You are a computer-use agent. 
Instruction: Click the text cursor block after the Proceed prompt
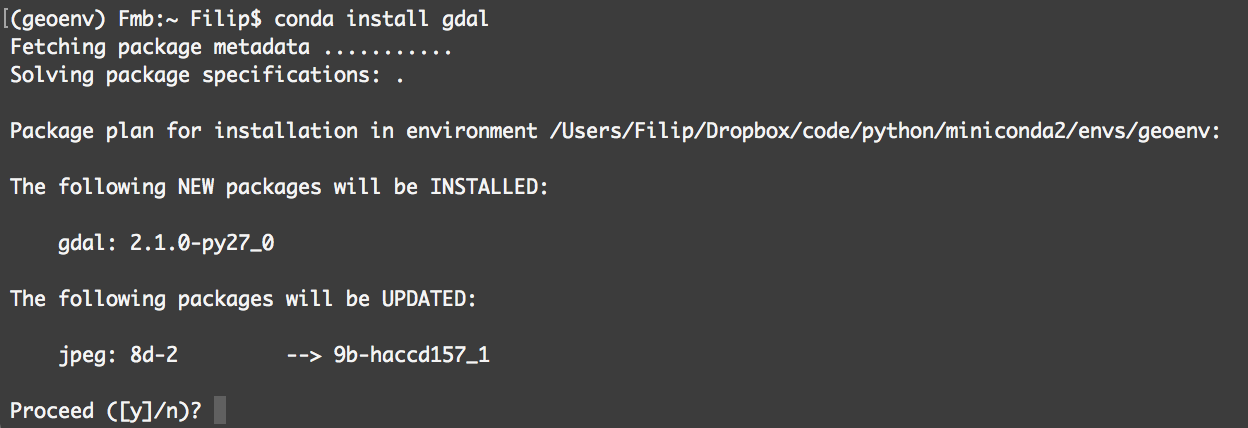tap(220, 411)
